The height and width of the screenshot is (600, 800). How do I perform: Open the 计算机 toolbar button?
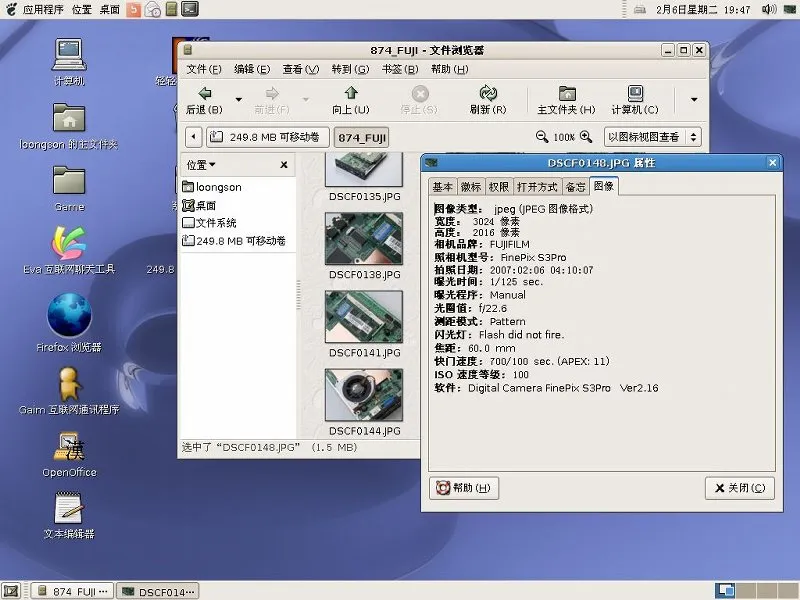635,100
